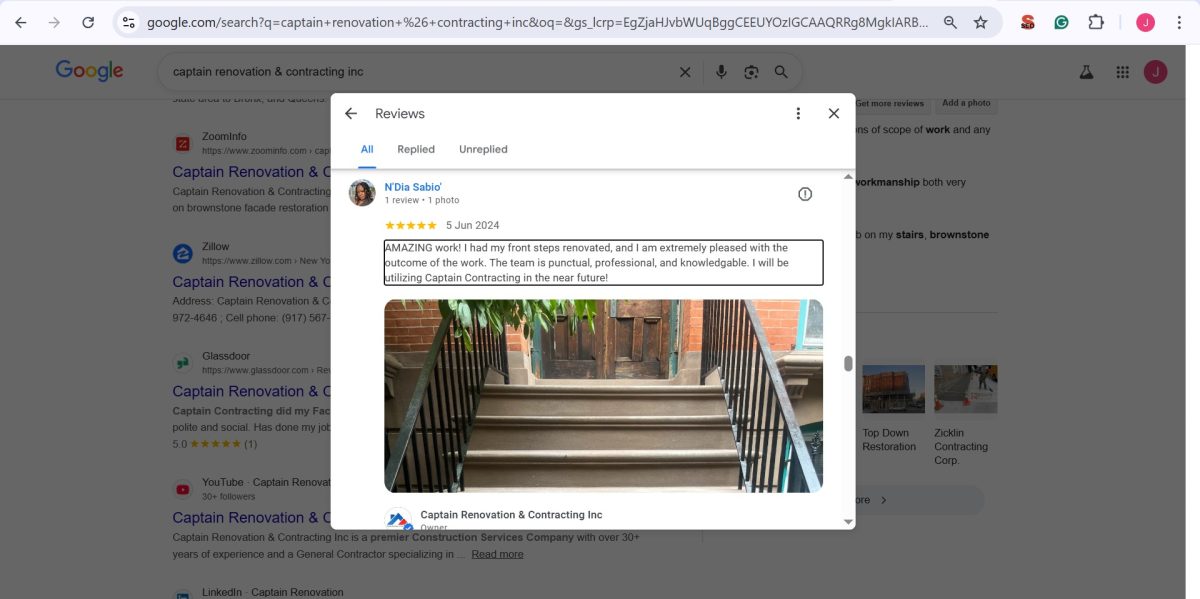Reload the page using browser refresh
Screen dimensions: 1200x599
pos(88,22)
